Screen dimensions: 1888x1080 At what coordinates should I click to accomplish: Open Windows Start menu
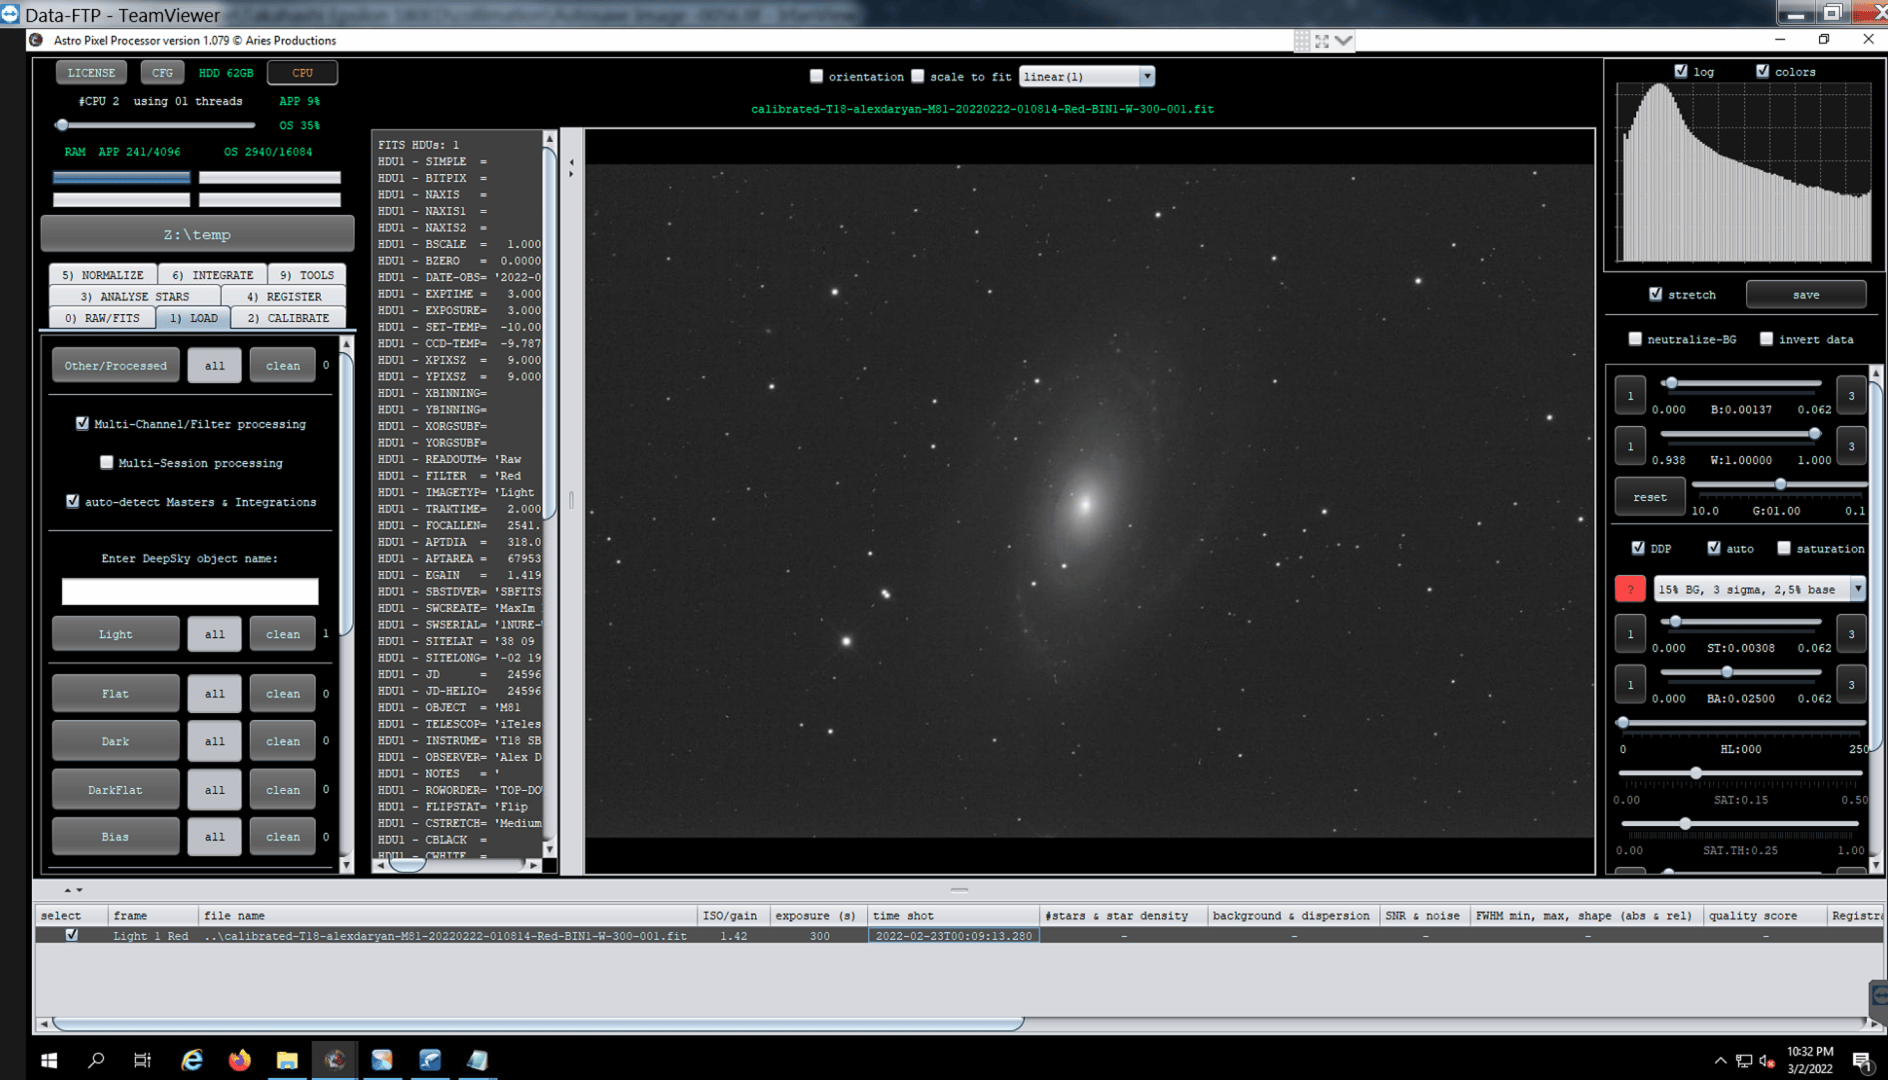[x=48, y=1060]
